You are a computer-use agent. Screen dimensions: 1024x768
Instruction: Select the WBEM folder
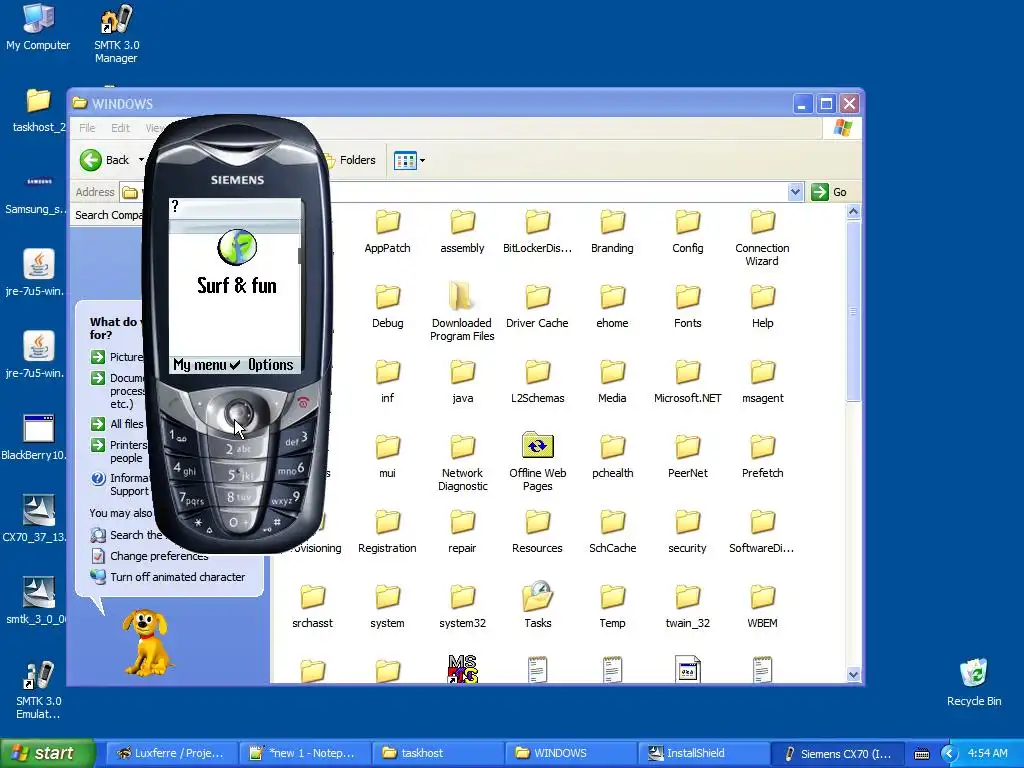click(x=762, y=607)
